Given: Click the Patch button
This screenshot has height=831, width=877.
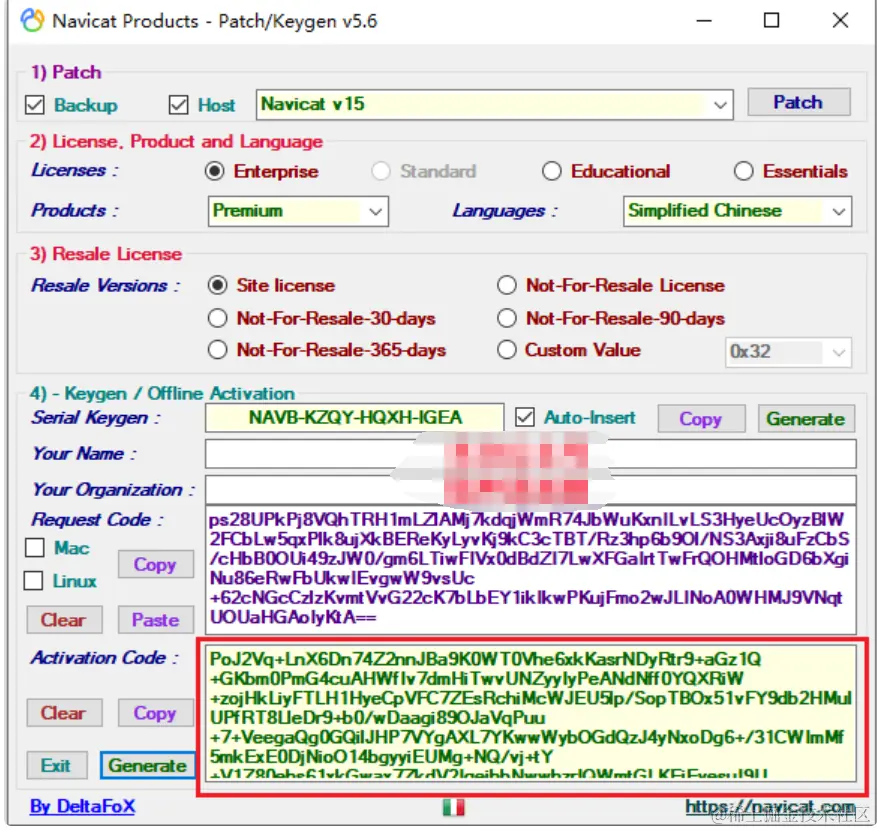Looking at the screenshot, I should point(799,102).
